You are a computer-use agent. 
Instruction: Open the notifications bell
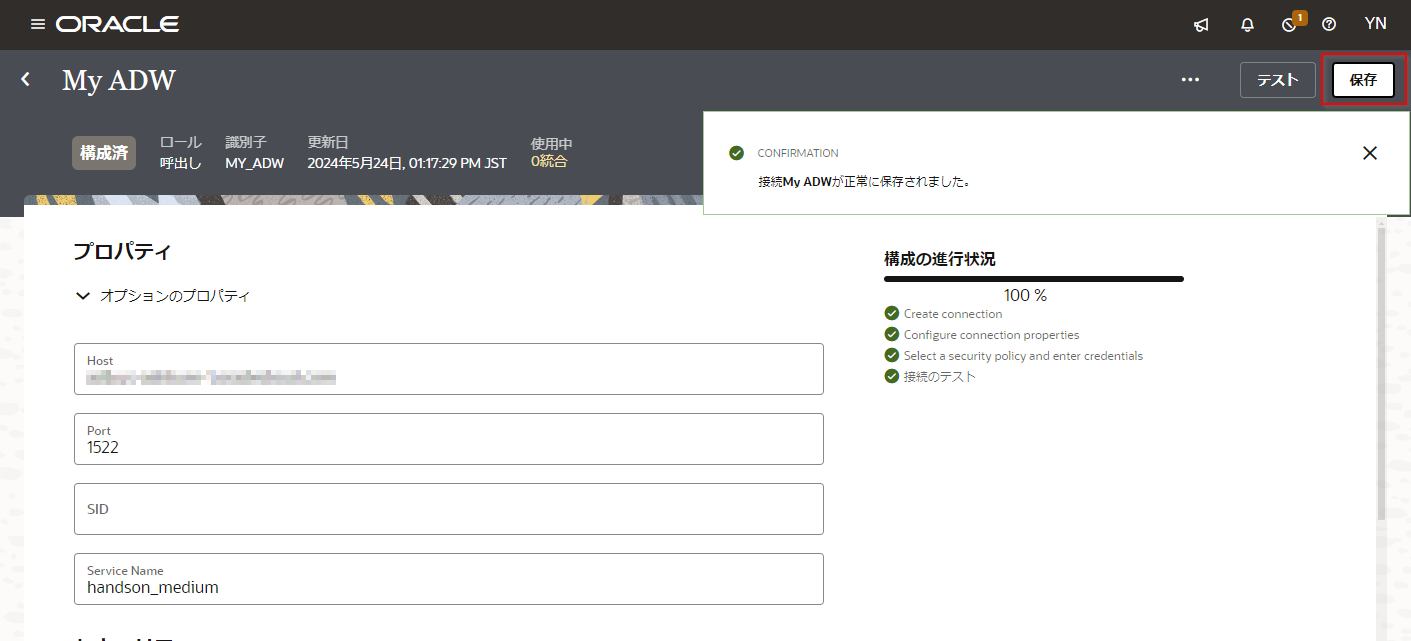click(1247, 25)
